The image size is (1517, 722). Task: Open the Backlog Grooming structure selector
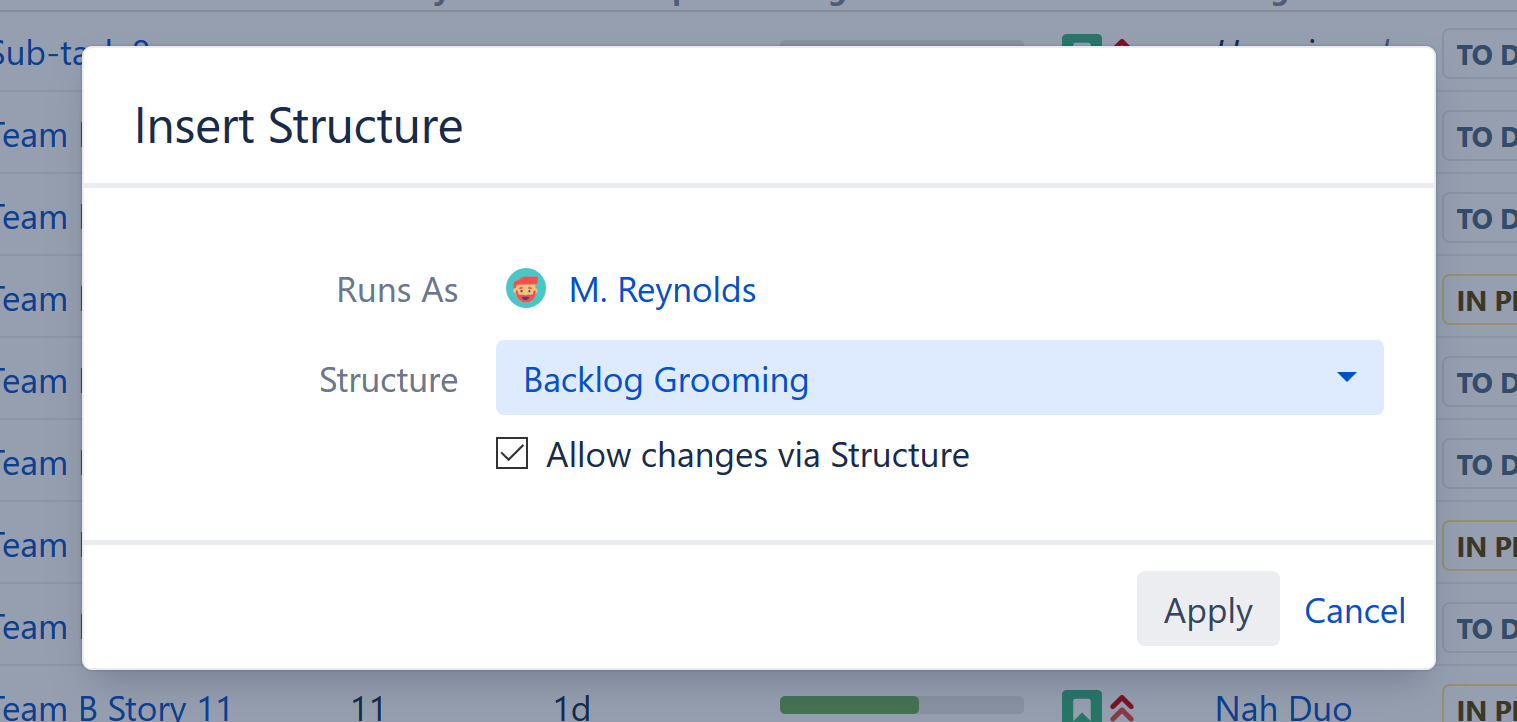[x=938, y=378]
